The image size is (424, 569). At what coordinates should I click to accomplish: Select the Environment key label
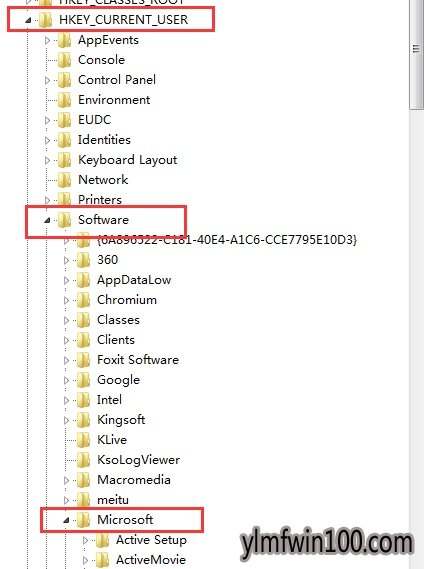[114, 100]
